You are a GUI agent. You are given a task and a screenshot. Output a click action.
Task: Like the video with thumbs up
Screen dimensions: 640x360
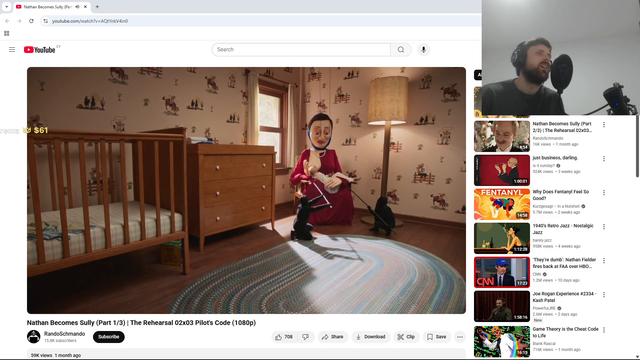[284, 337]
